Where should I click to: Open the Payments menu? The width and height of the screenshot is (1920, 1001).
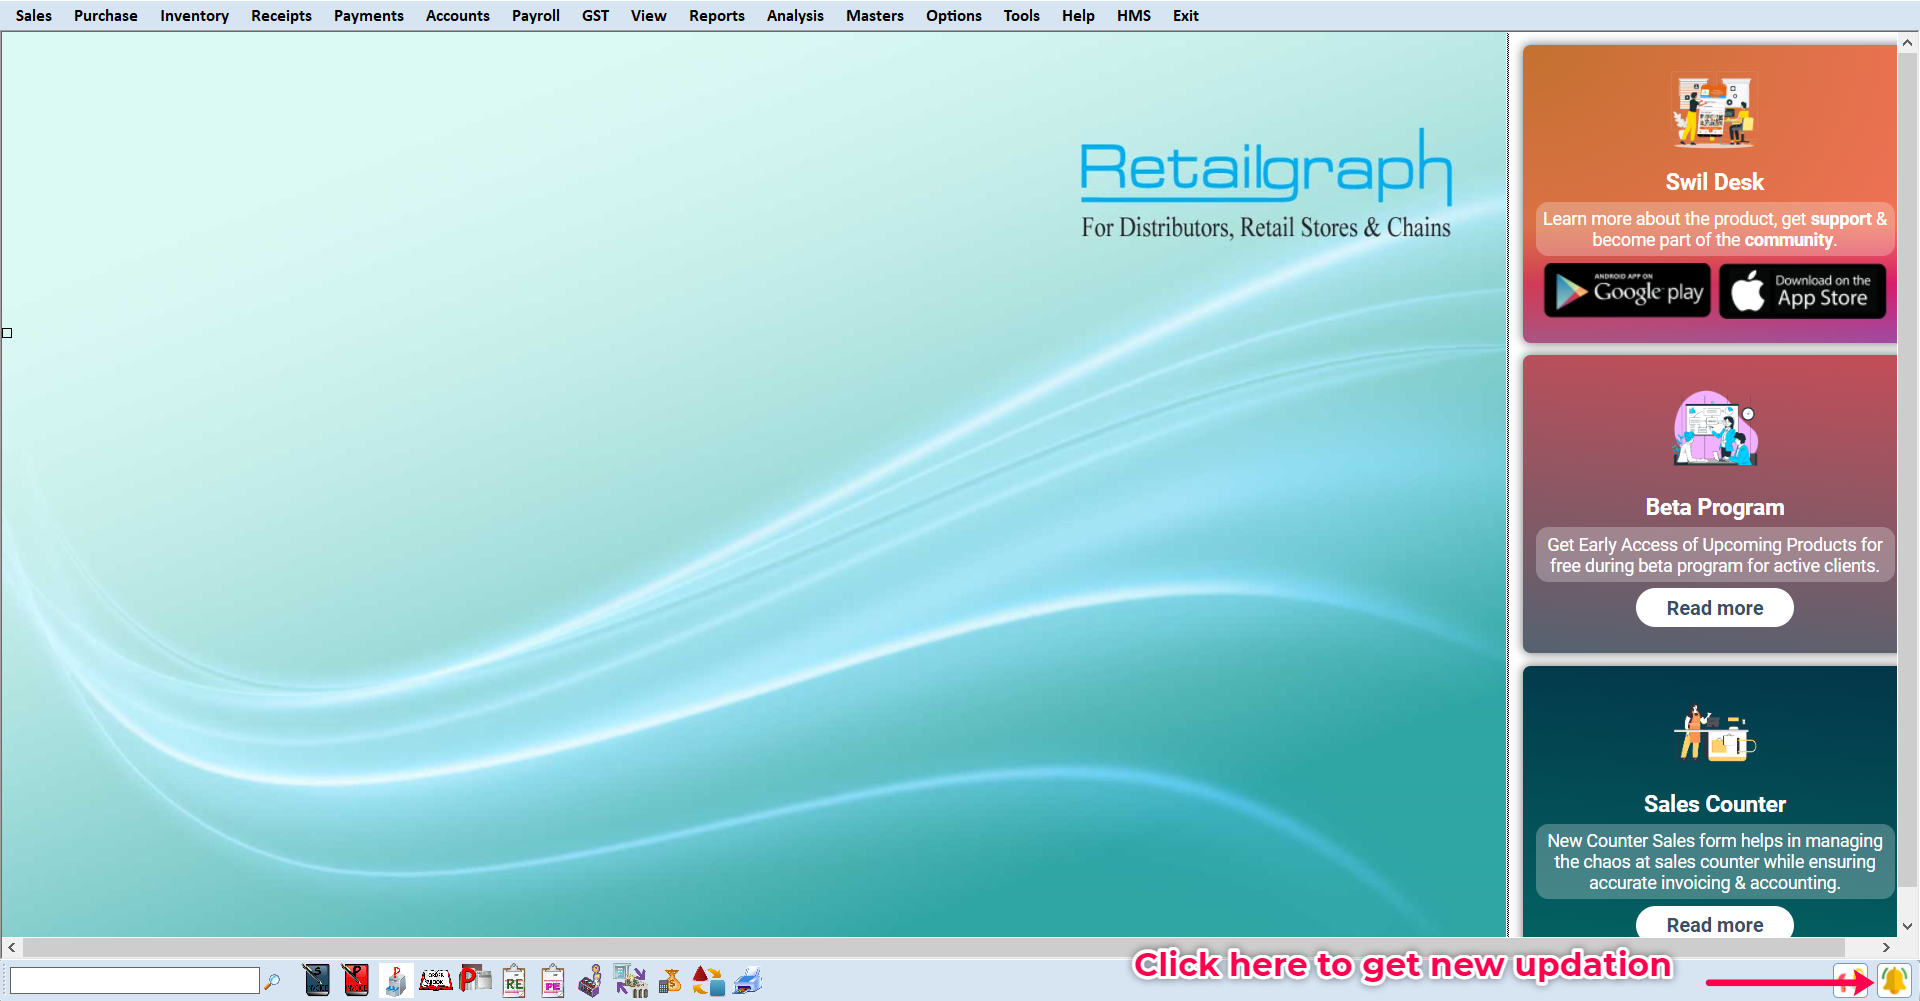coord(369,16)
